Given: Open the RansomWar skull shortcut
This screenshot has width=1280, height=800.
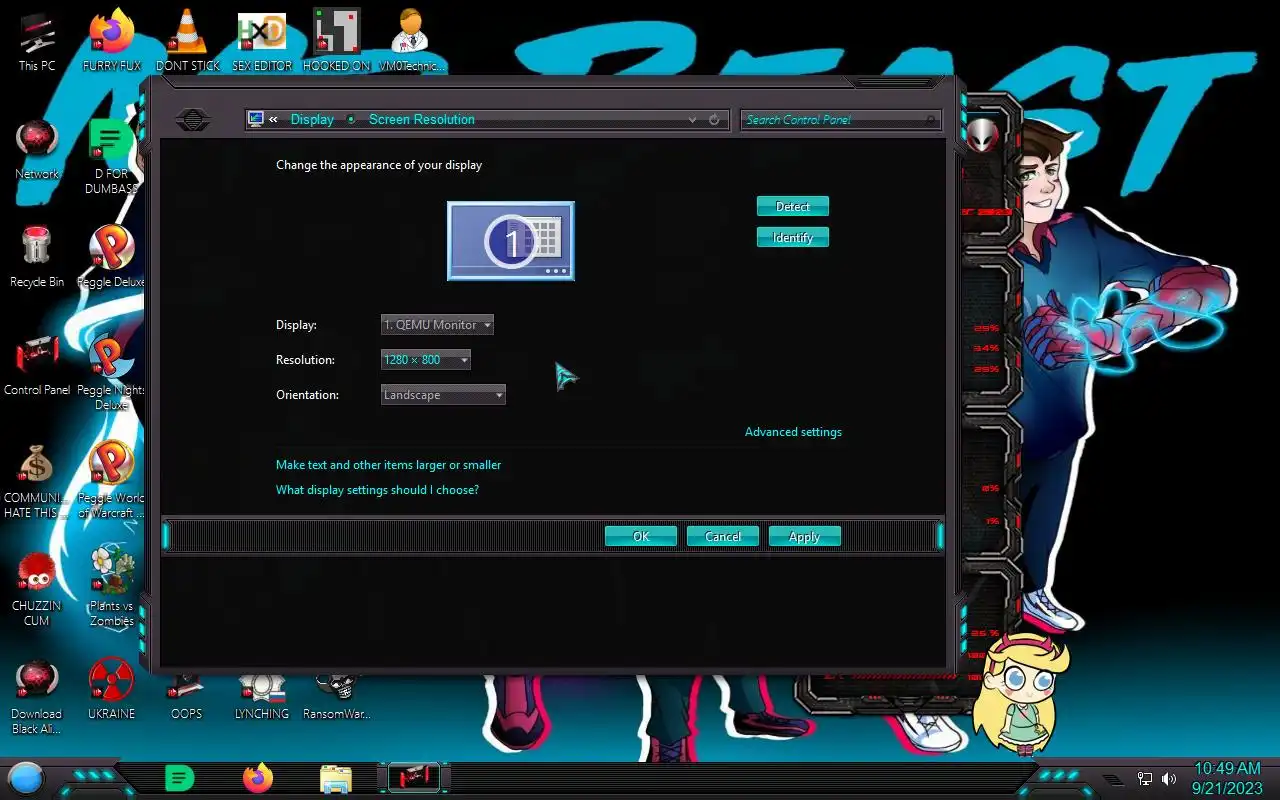Looking at the screenshot, I should [337, 690].
